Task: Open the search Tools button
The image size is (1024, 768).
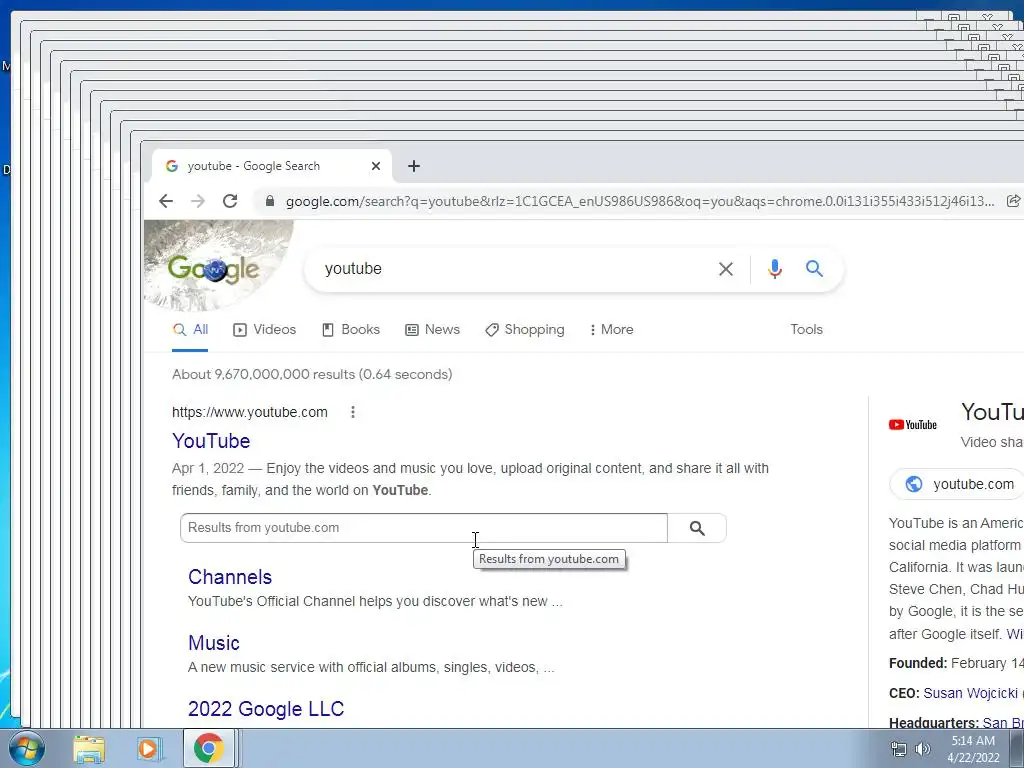Action: [807, 330]
